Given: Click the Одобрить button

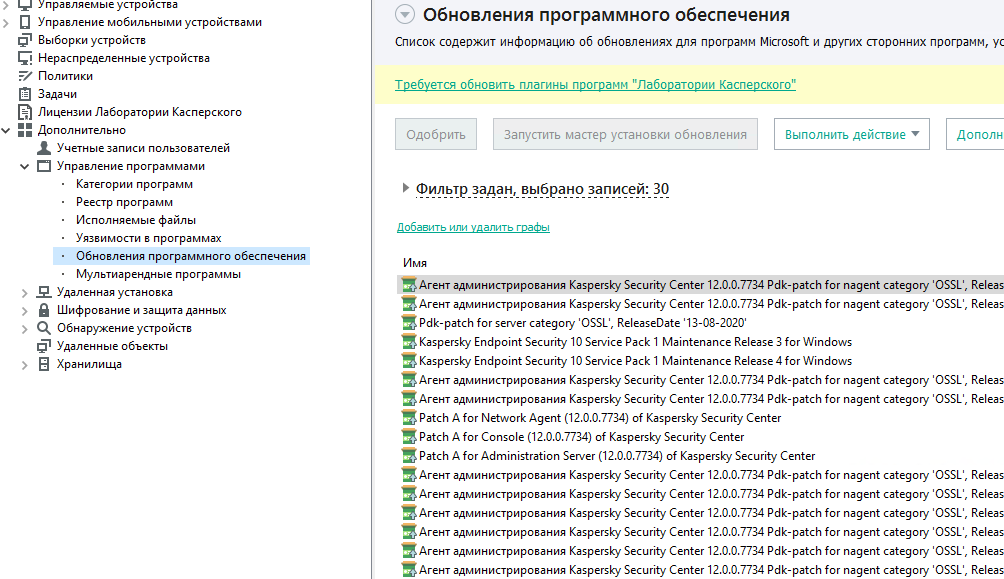Looking at the screenshot, I should point(435,135).
